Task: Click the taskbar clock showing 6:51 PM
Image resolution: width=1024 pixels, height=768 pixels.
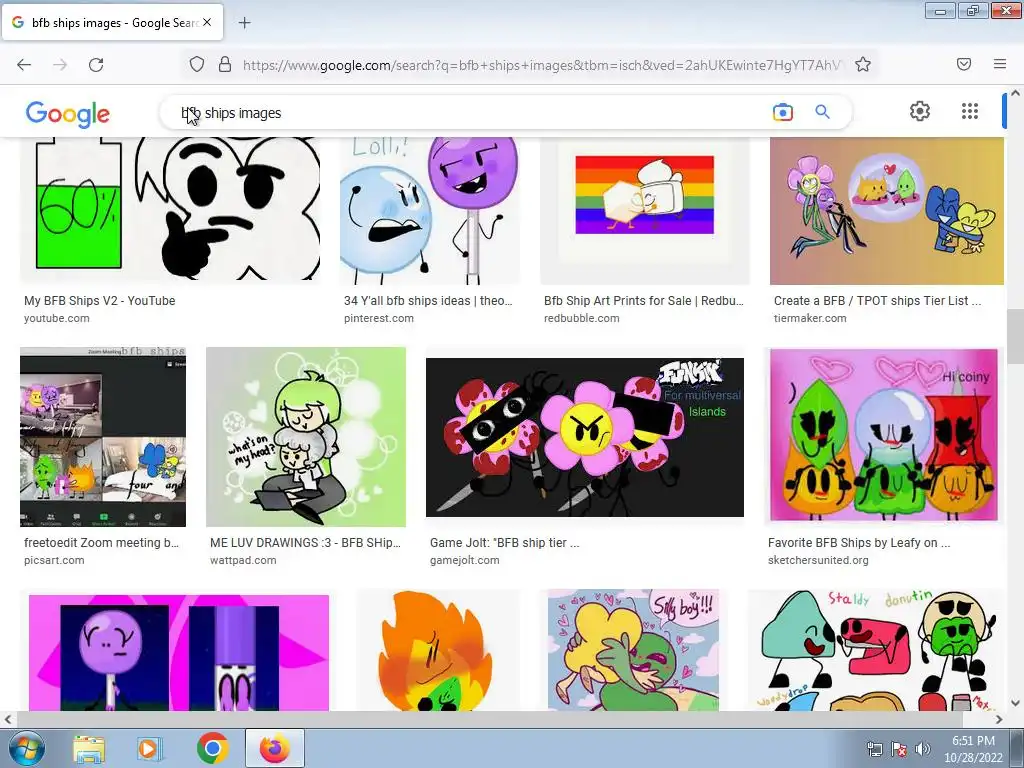Action: 973,748
